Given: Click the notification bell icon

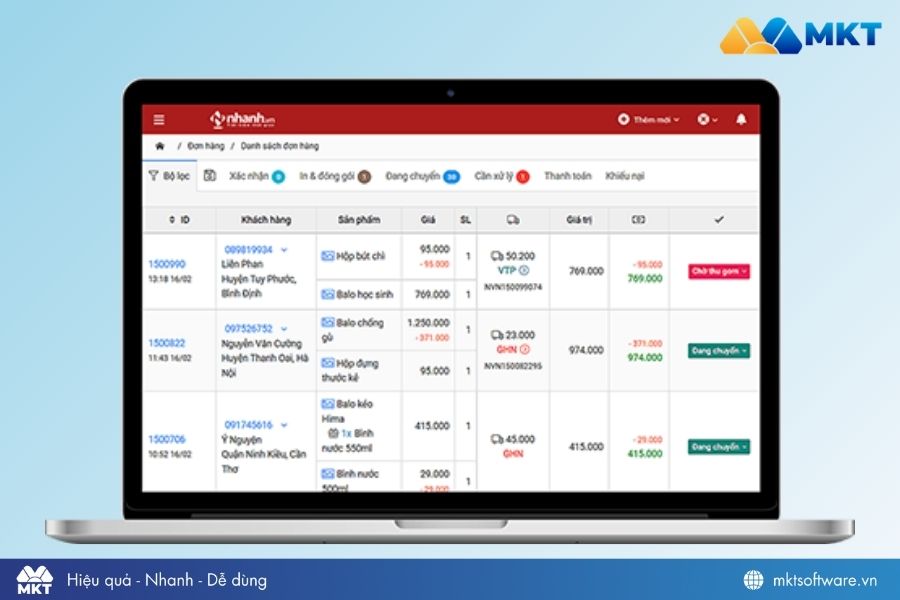Looking at the screenshot, I should (741, 119).
